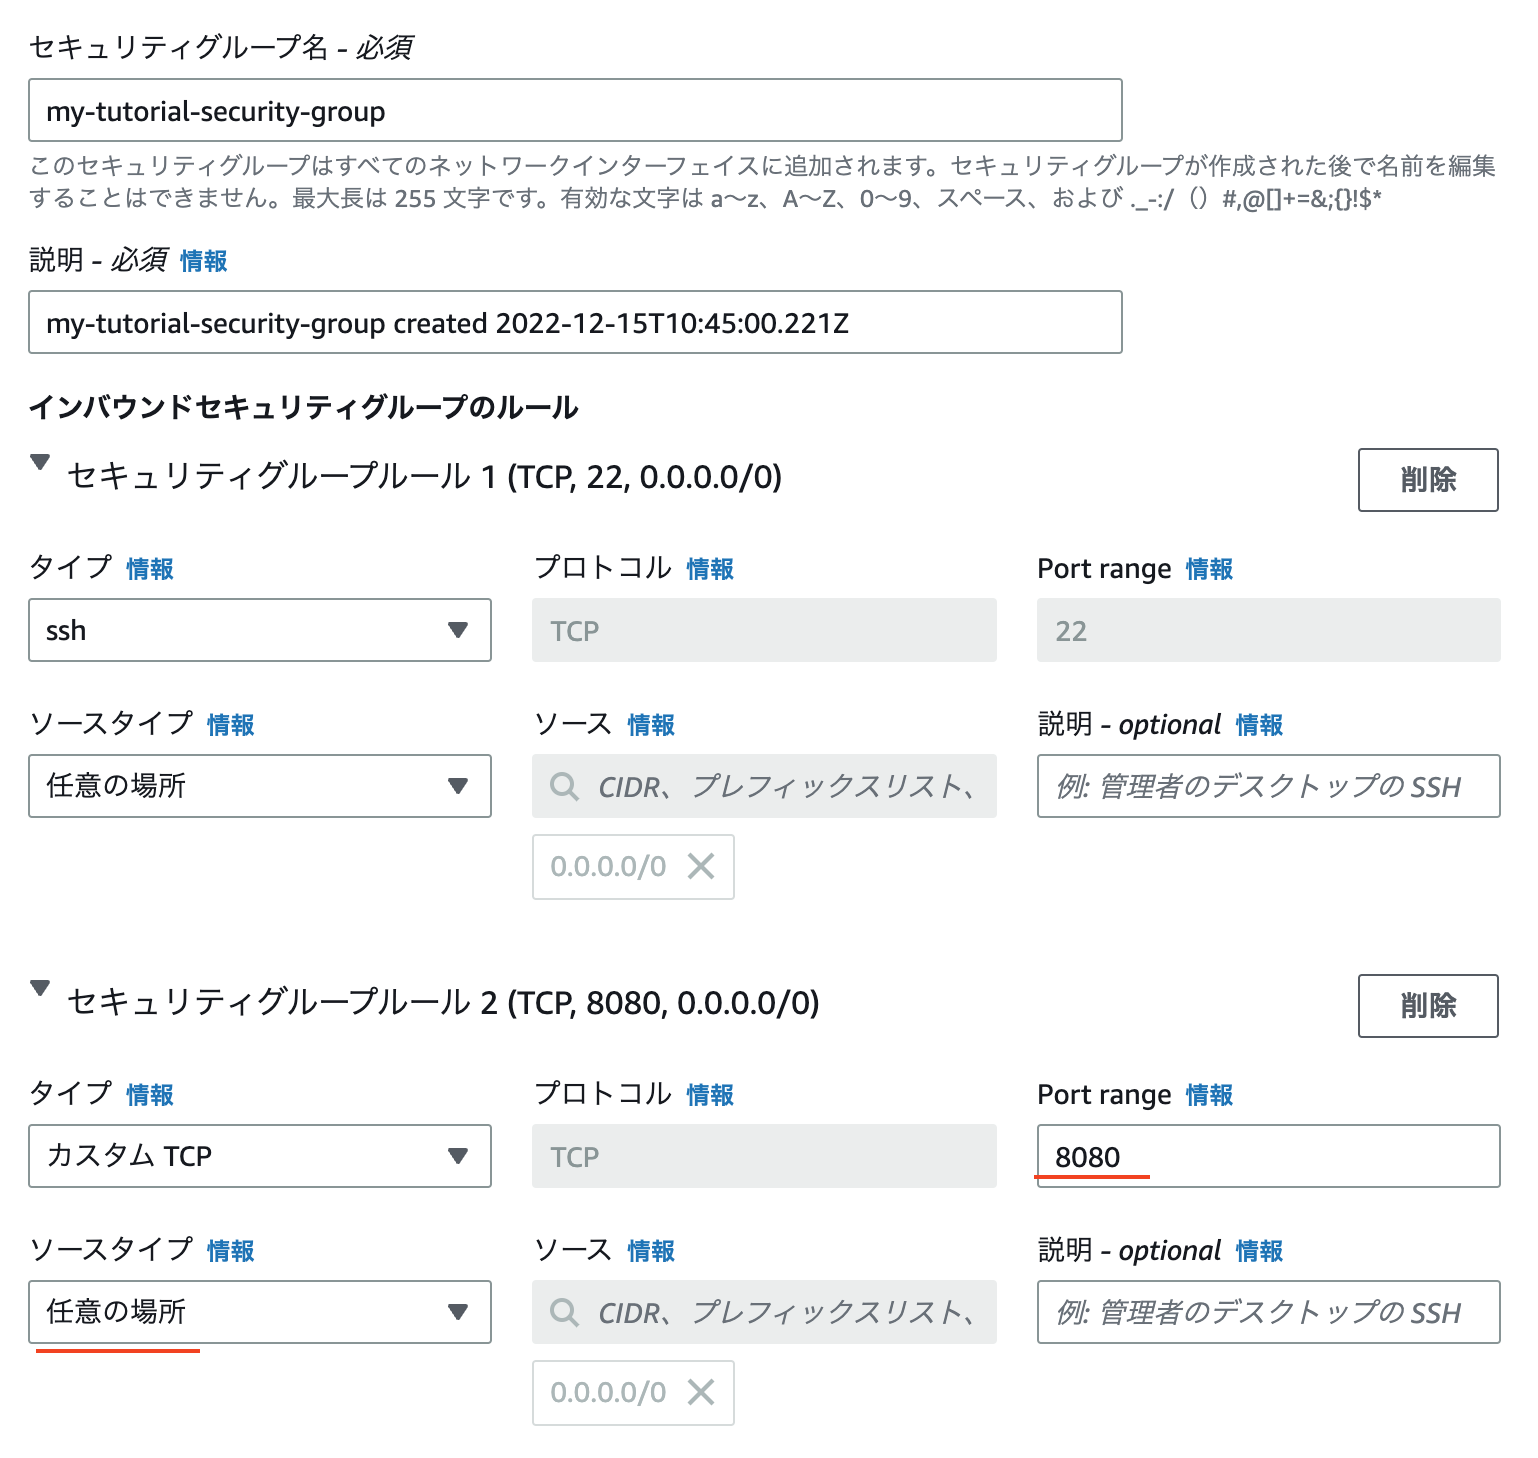Viewport: 1538px width, 1458px height.
Task: Click rule 2 source CIDR search field
Action: [x=764, y=1312]
